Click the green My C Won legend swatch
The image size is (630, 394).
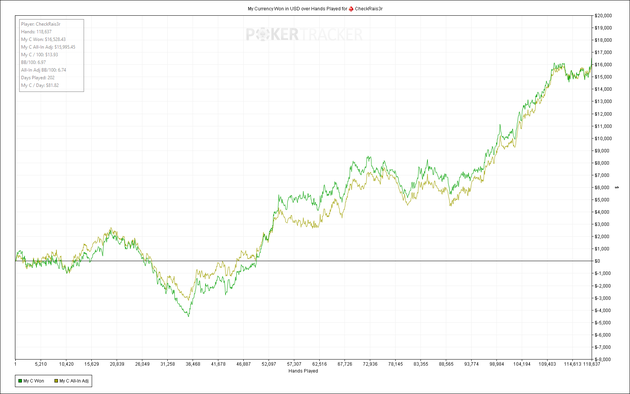click(x=20, y=381)
